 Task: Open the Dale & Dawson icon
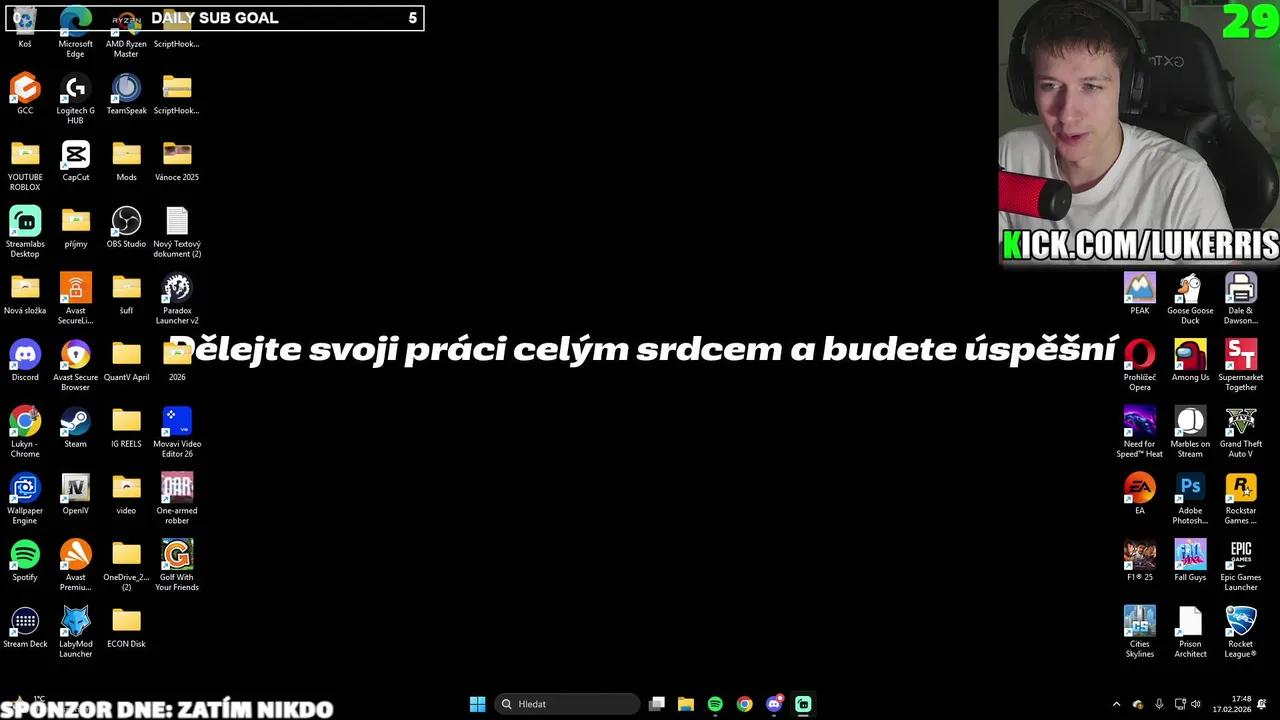[x=1241, y=288]
